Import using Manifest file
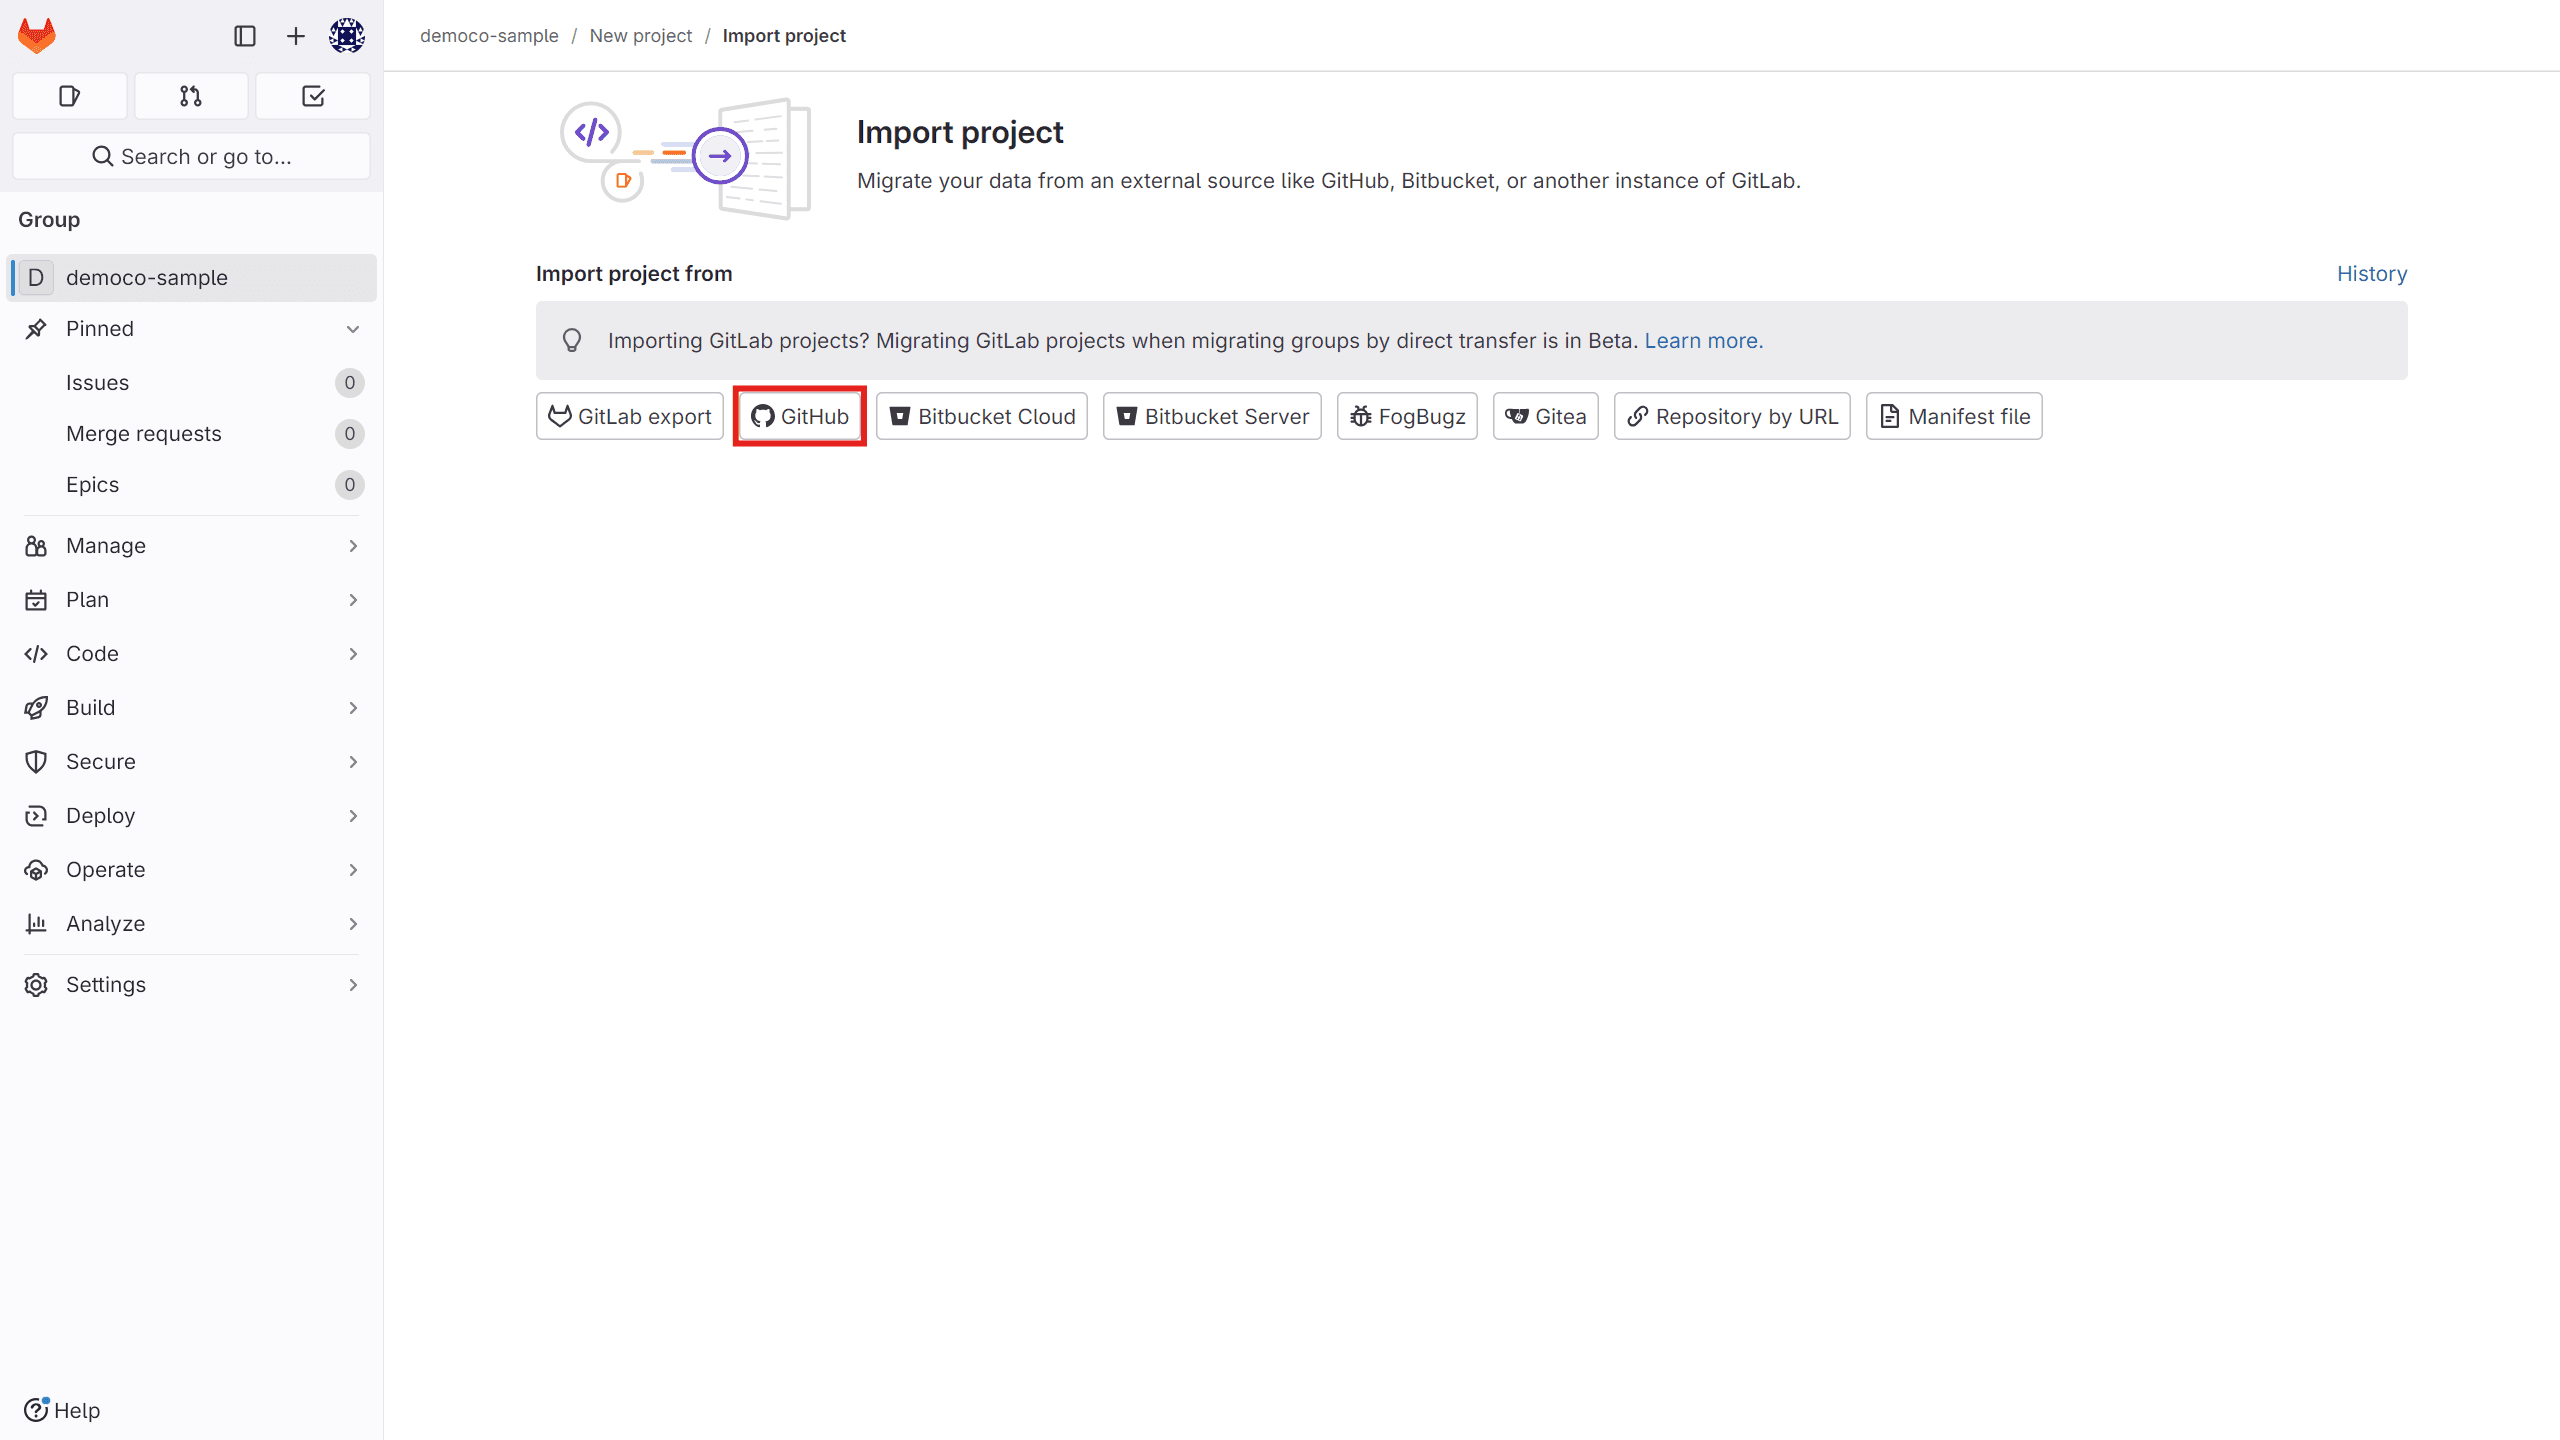The image size is (2560, 1440). [1954, 416]
